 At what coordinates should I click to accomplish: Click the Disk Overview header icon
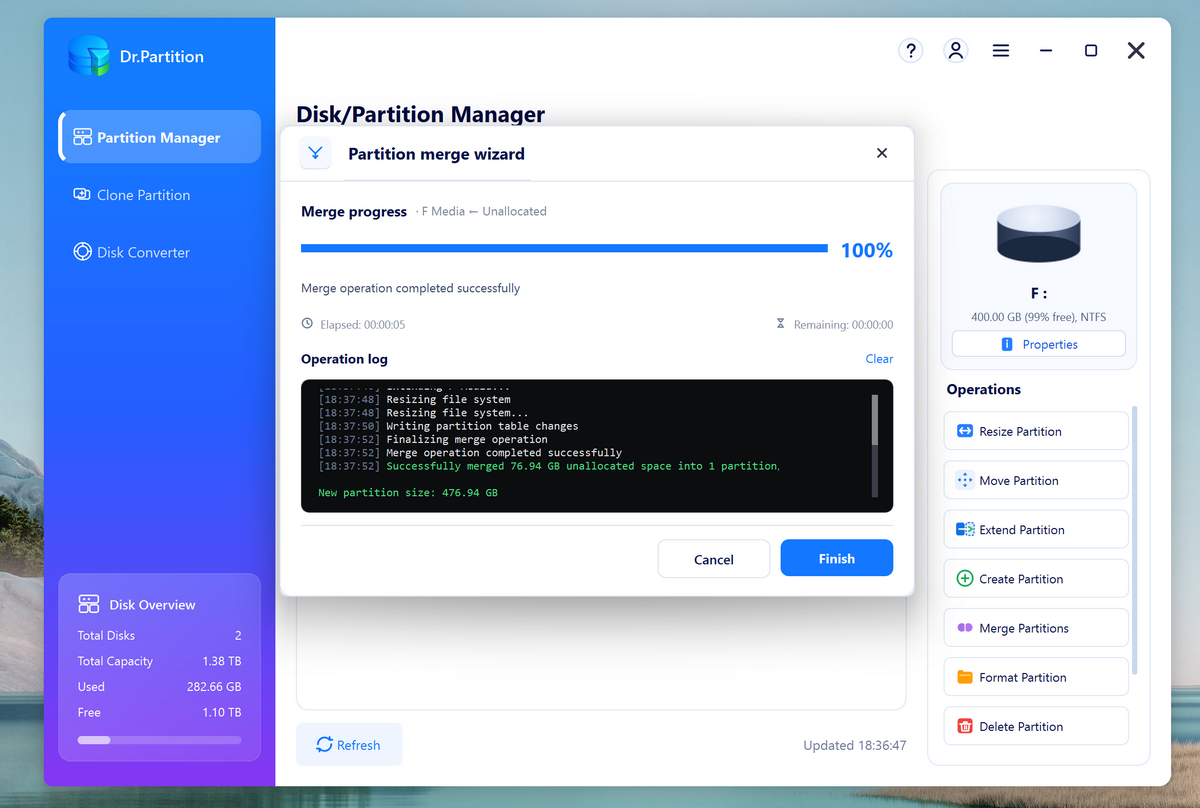89,604
